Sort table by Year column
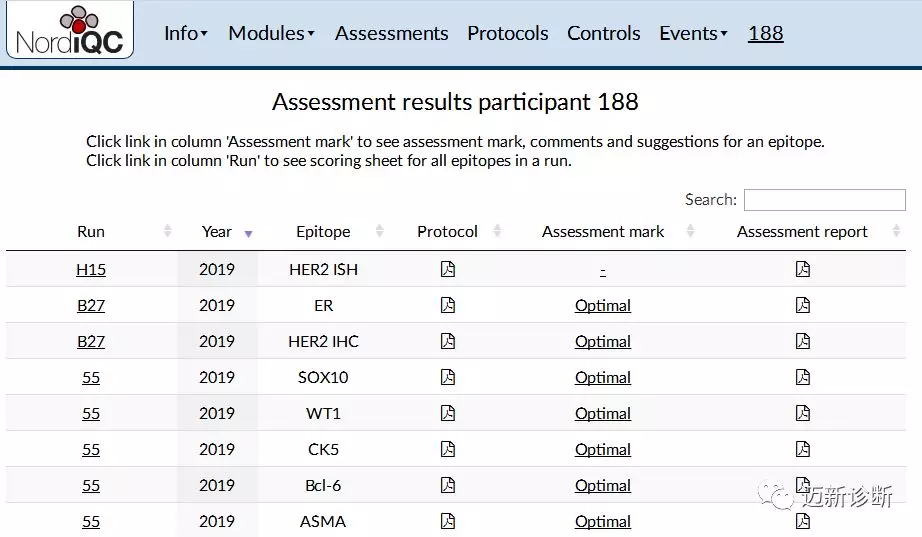The height and width of the screenshot is (537, 922). point(217,231)
